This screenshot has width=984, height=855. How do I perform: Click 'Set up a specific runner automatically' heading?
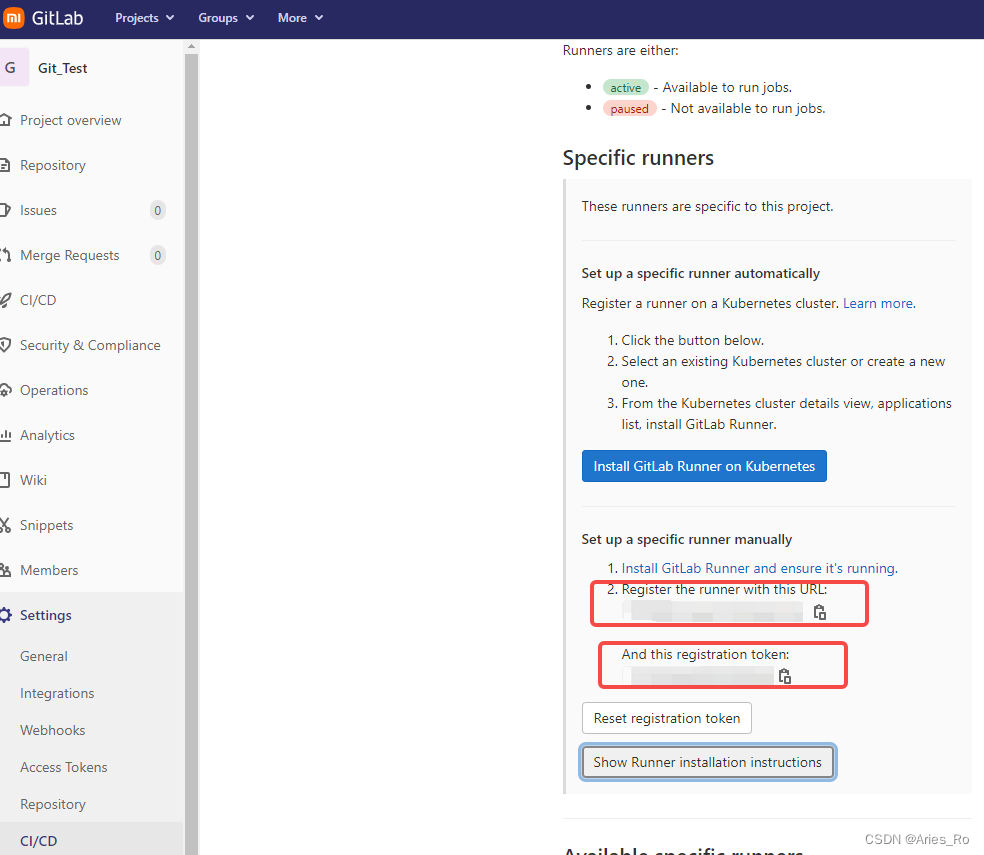[x=700, y=274]
